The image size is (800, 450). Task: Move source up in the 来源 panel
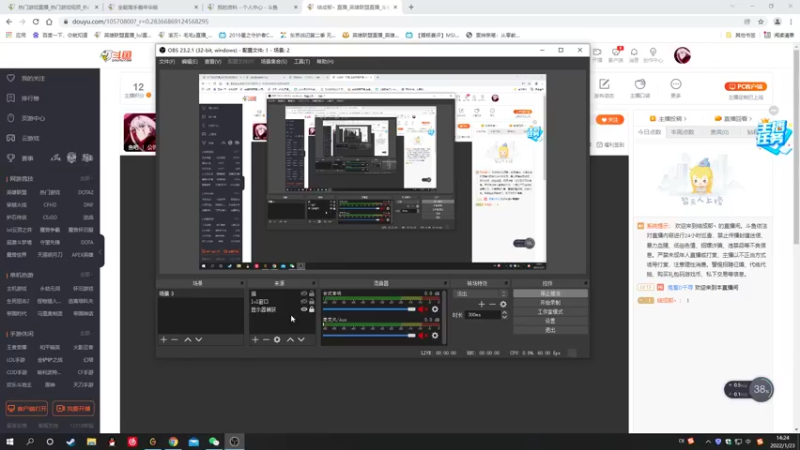(290, 340)
